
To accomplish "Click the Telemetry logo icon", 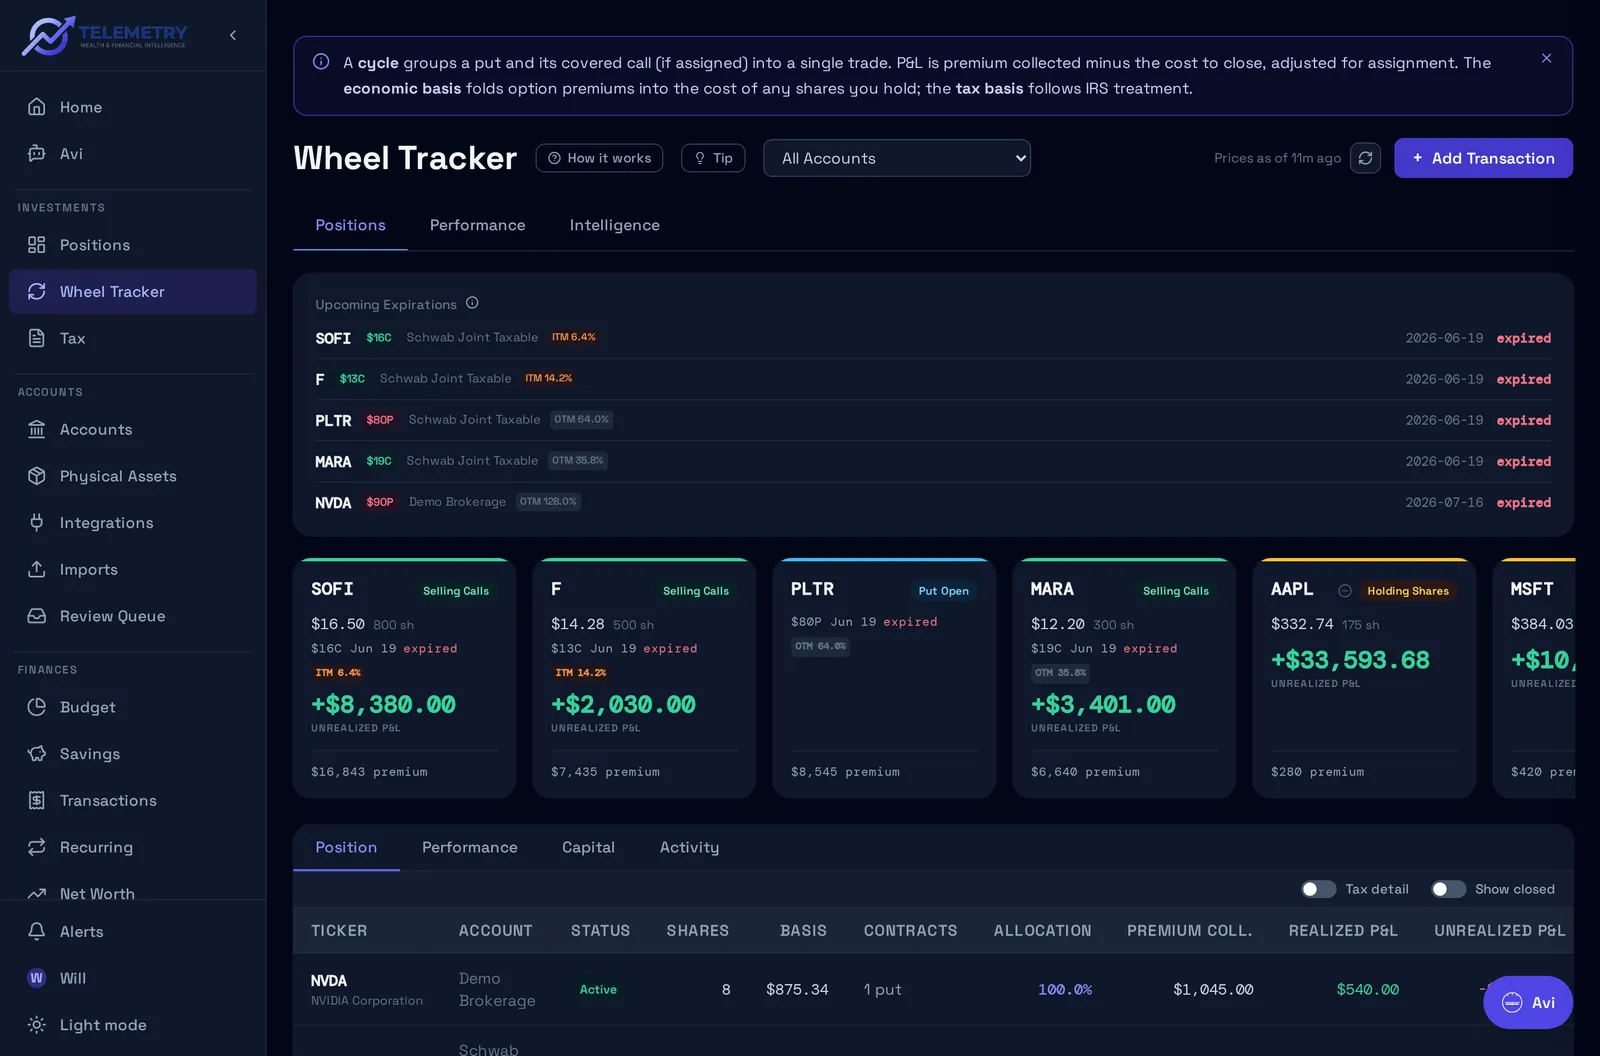I will pyautogui.click(x=48, y=36).
